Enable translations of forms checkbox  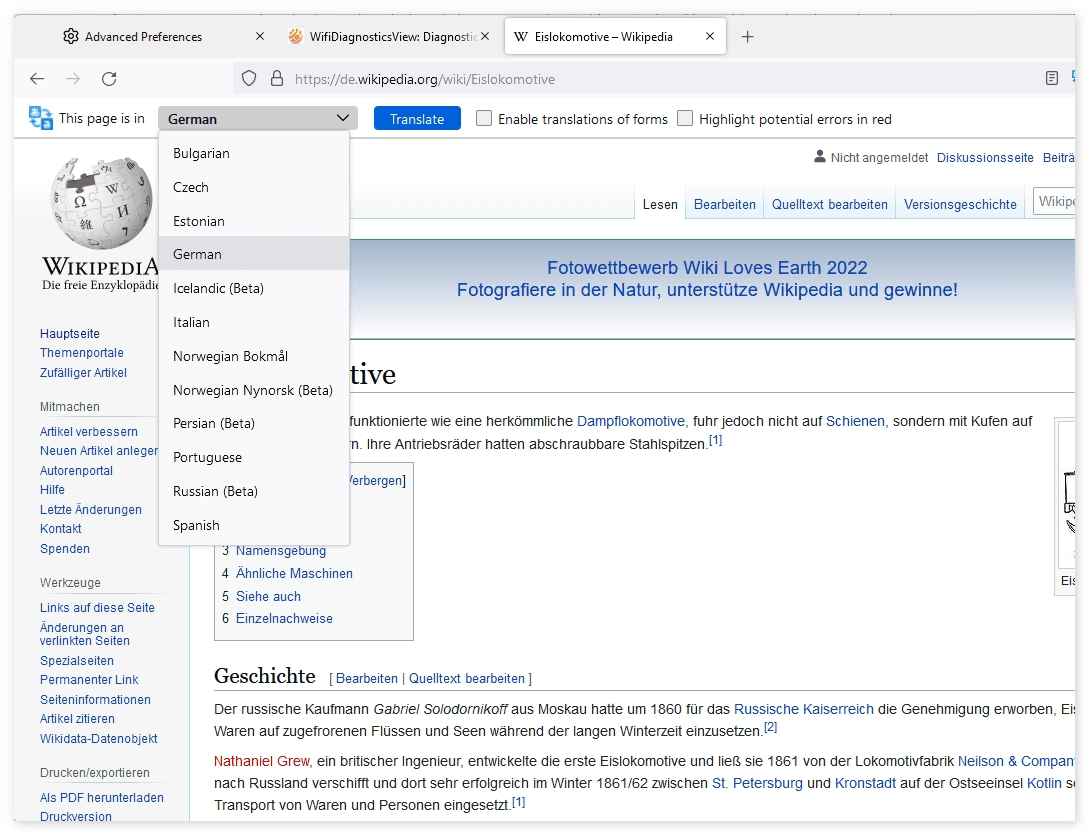(x=484, y=118)
